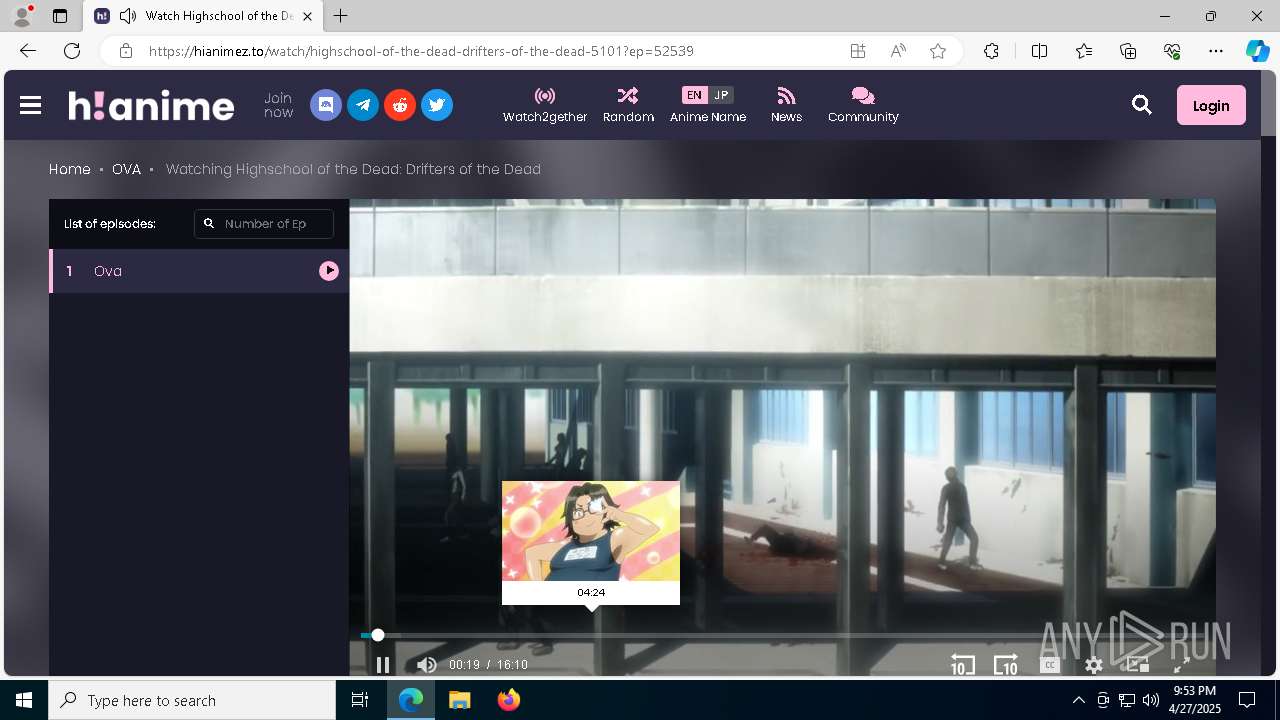Click the Login button
The height and width of the screenshot is (720, 1280).
[1211, 105]
